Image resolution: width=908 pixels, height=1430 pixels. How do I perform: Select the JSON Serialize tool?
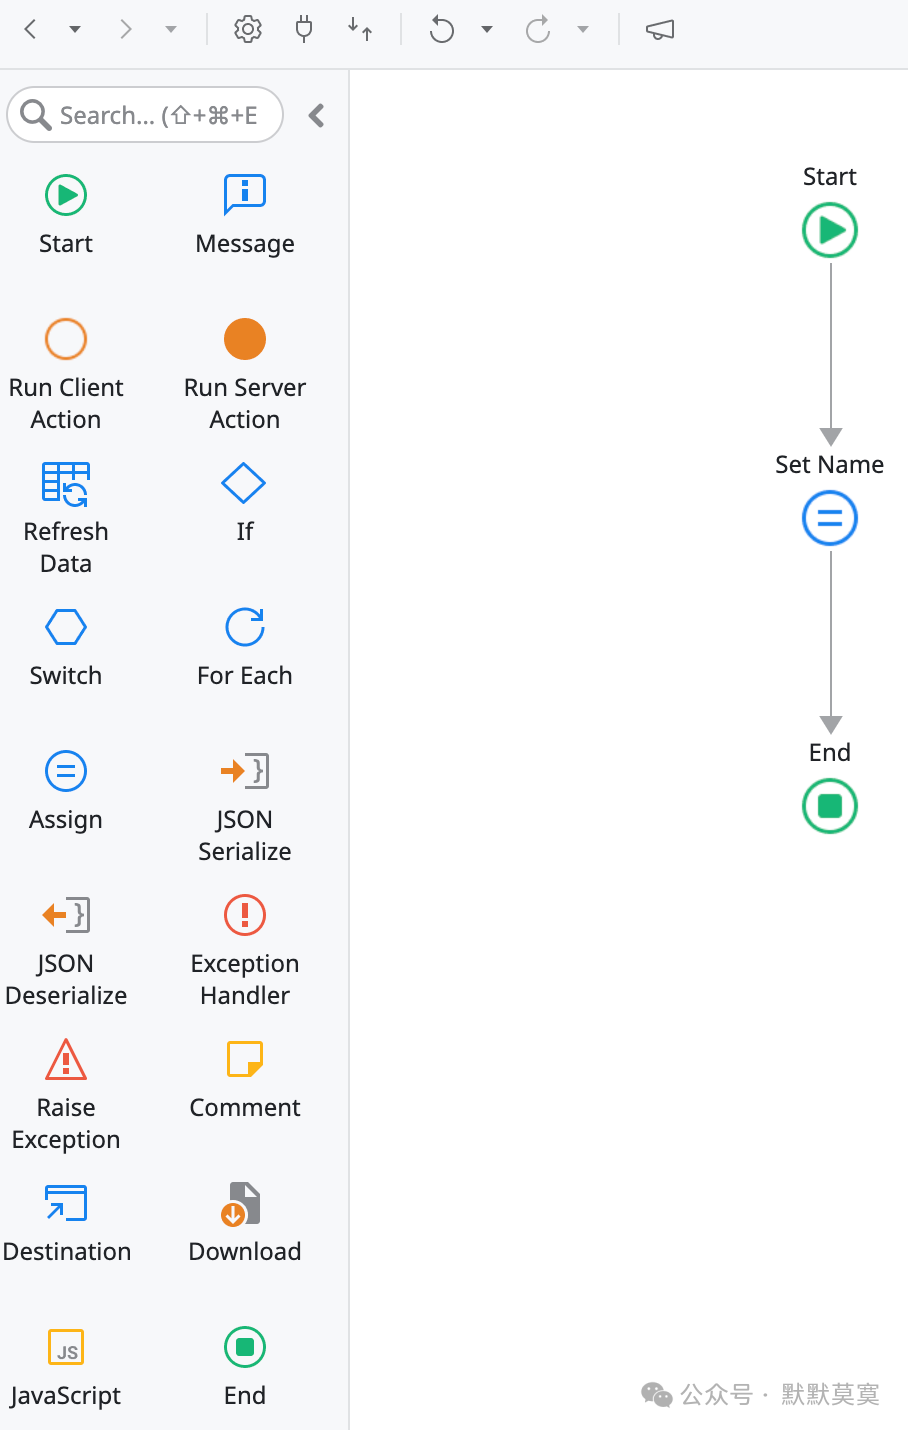click(x=244, y=771)
